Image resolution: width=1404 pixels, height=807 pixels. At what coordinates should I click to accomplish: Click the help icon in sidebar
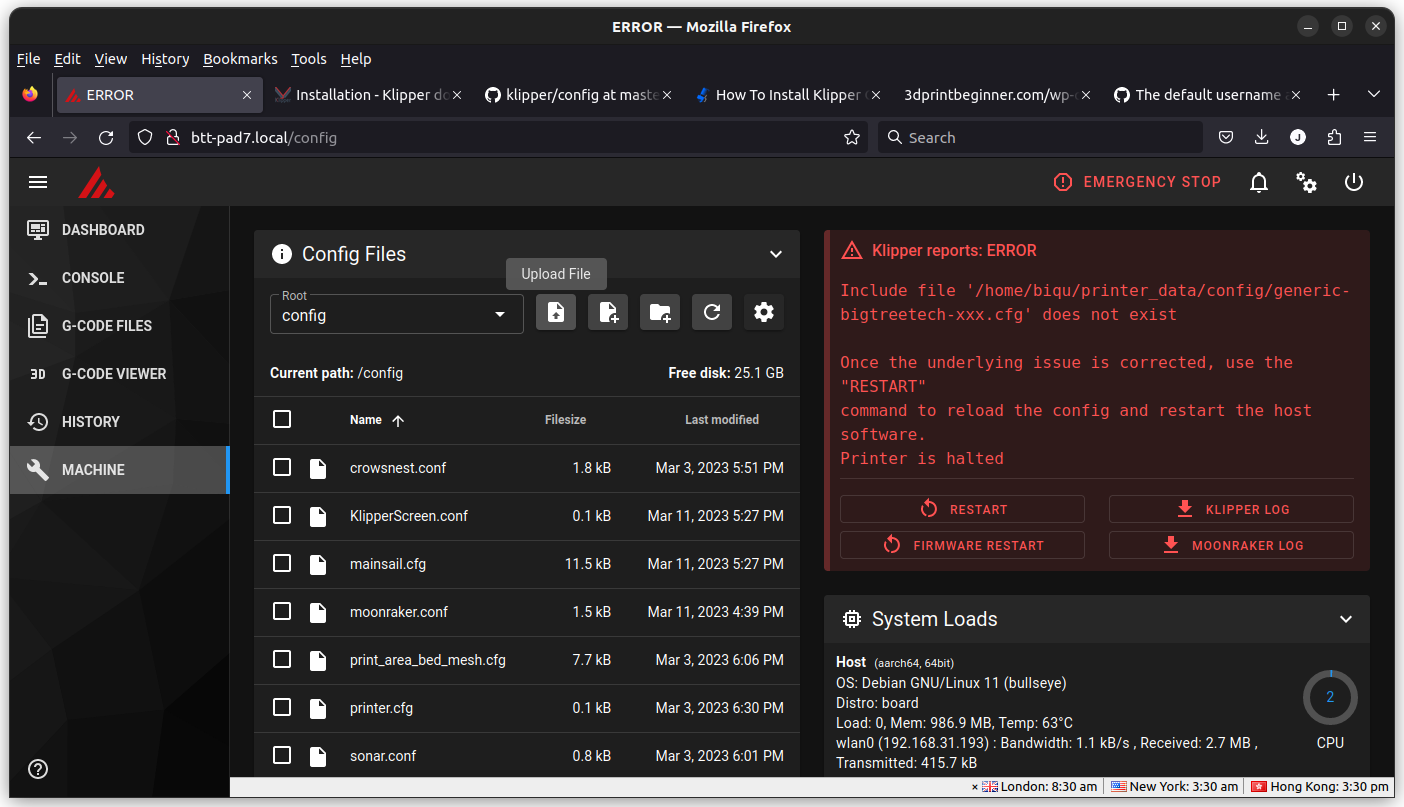tap(38, 769)
